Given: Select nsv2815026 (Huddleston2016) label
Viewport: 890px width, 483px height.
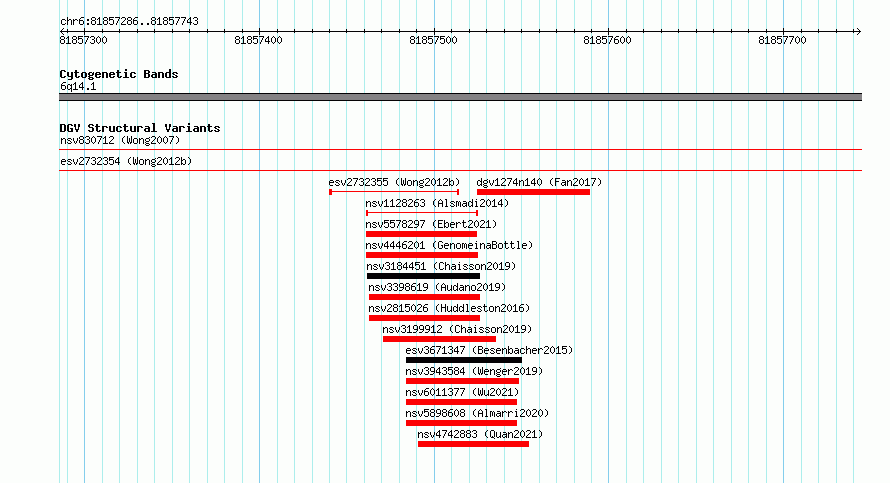Looking at the screenshot, I should pos(449,308).
